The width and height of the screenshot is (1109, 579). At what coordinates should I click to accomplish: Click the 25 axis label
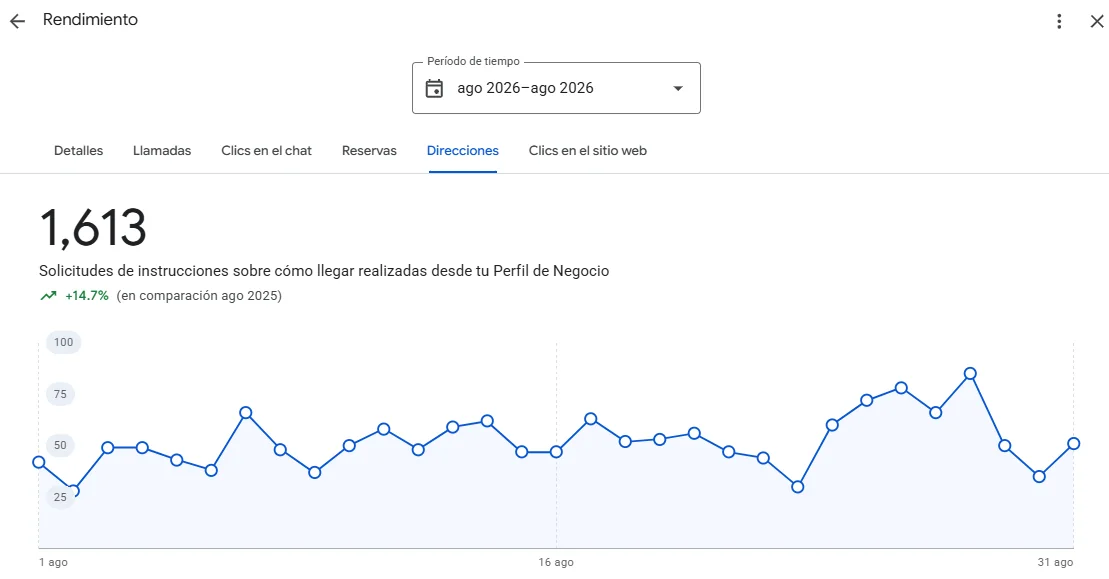[60, 497]
